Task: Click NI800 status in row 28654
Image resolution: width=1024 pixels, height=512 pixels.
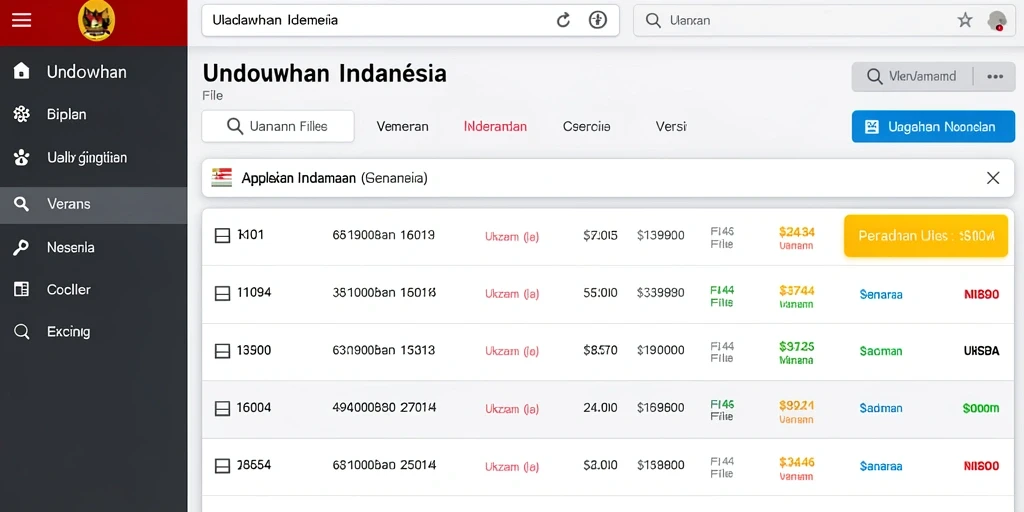Action: click(982, 466)
